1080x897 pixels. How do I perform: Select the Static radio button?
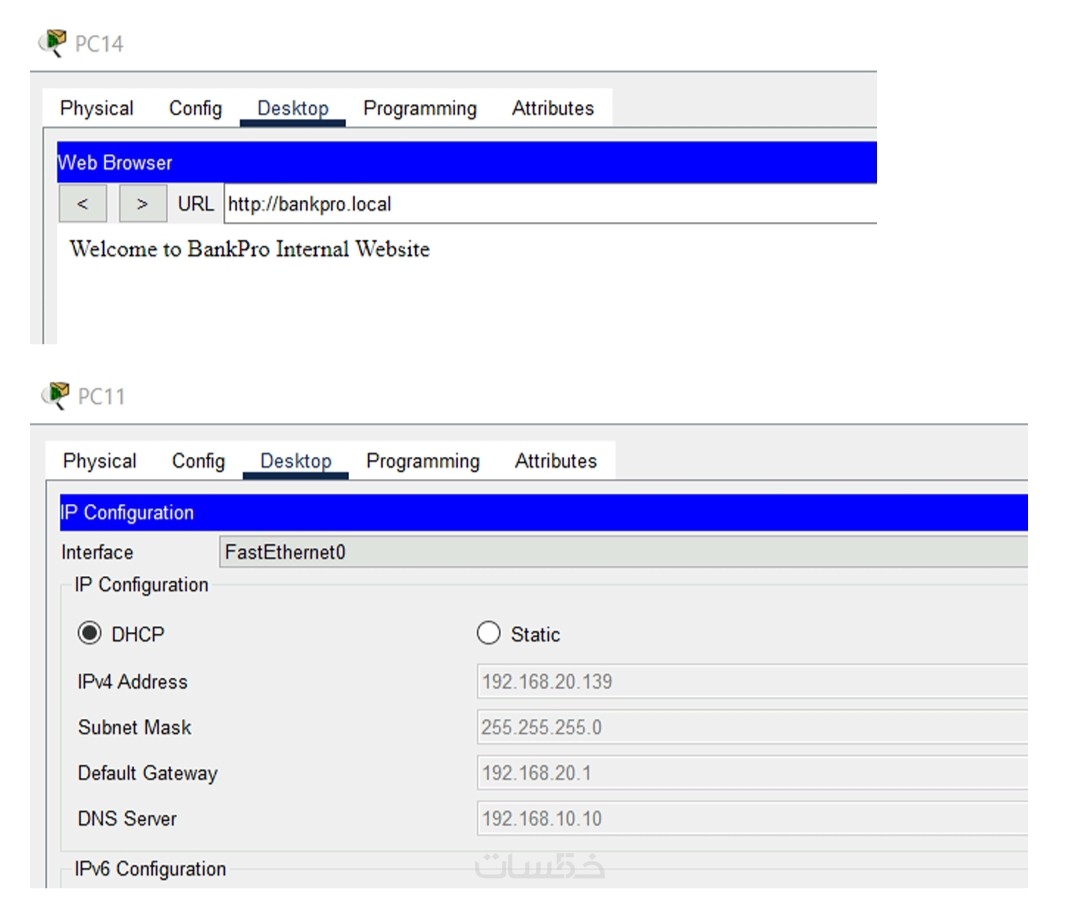[488, 633]
